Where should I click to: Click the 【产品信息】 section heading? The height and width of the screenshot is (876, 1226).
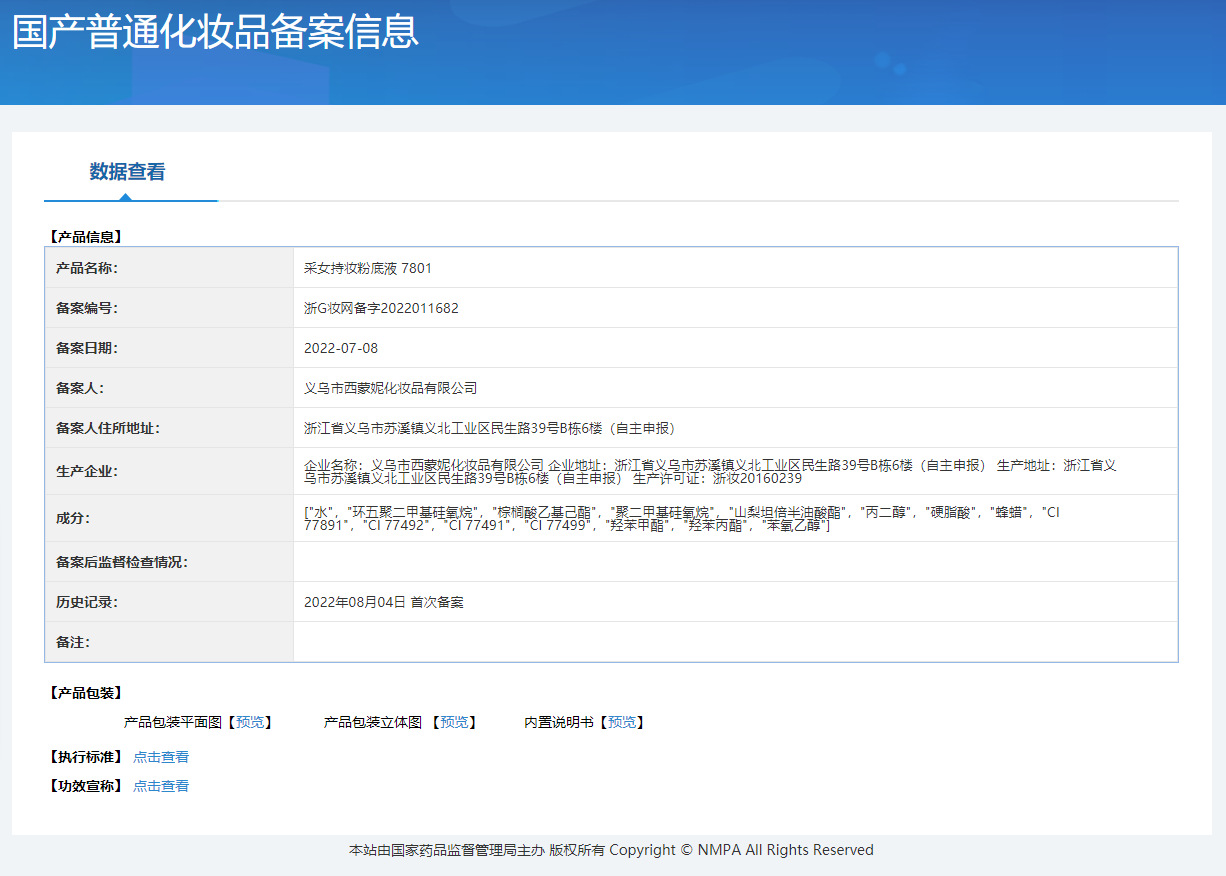pyautogui.click(x=85, y=237)
